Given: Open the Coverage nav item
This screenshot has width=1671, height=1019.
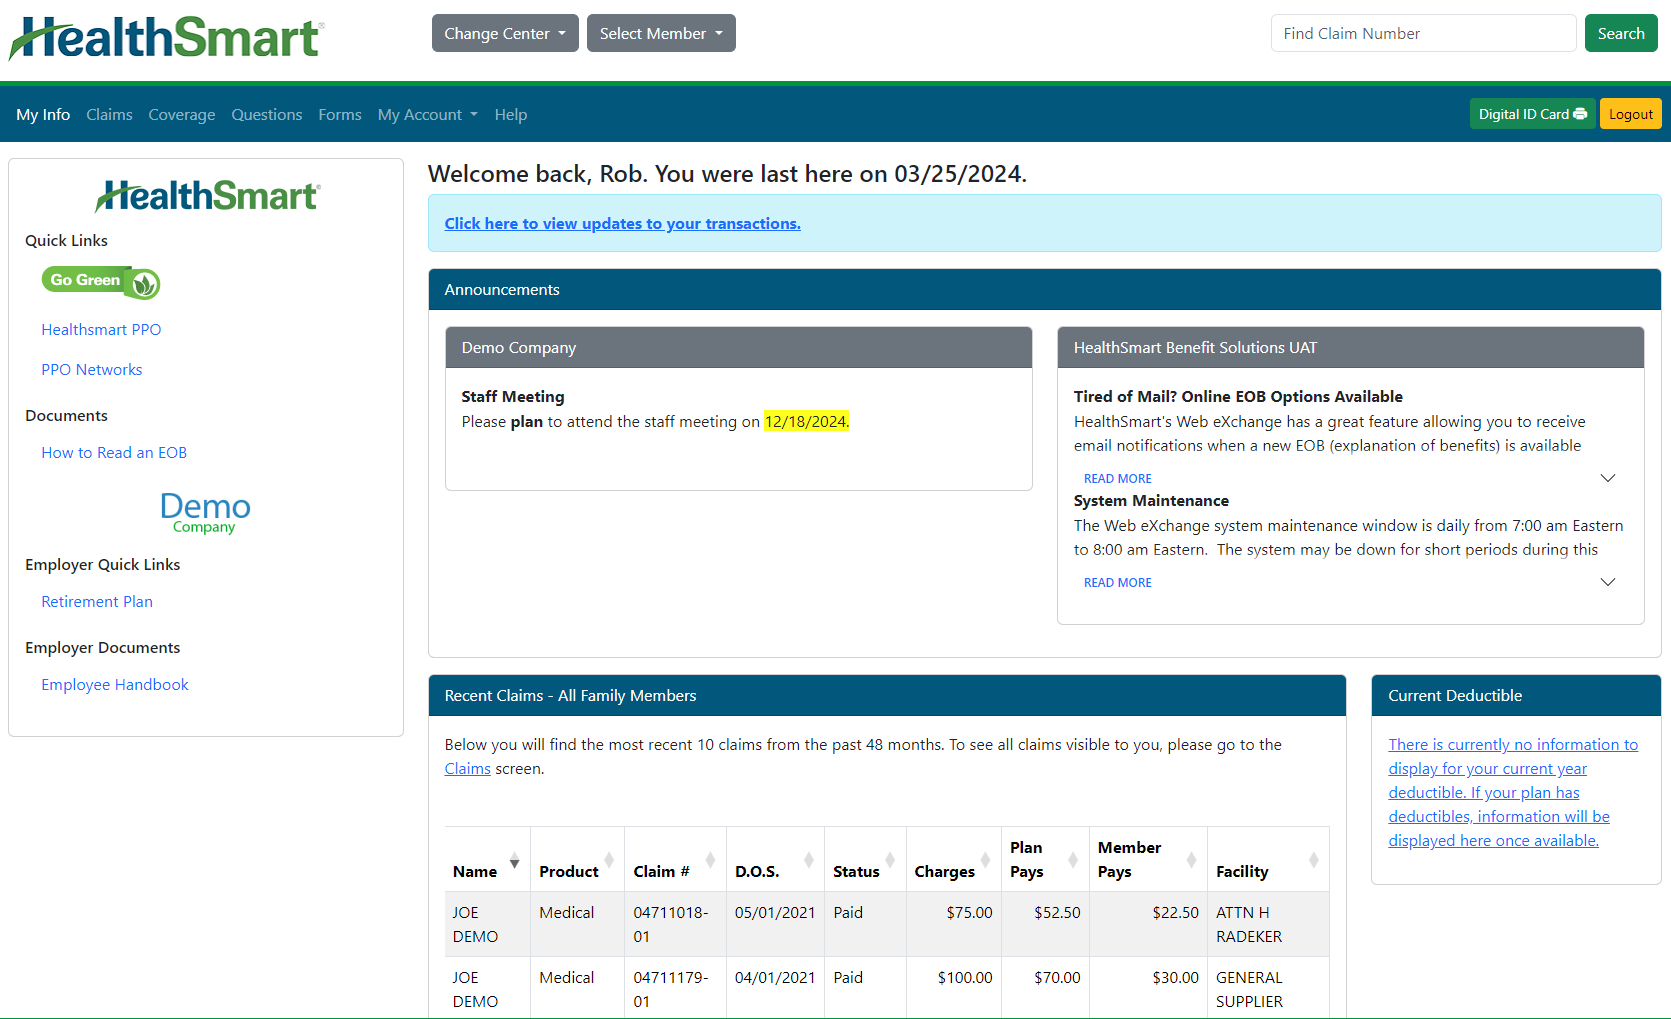Looking at the screenshot, I should 182,115.
